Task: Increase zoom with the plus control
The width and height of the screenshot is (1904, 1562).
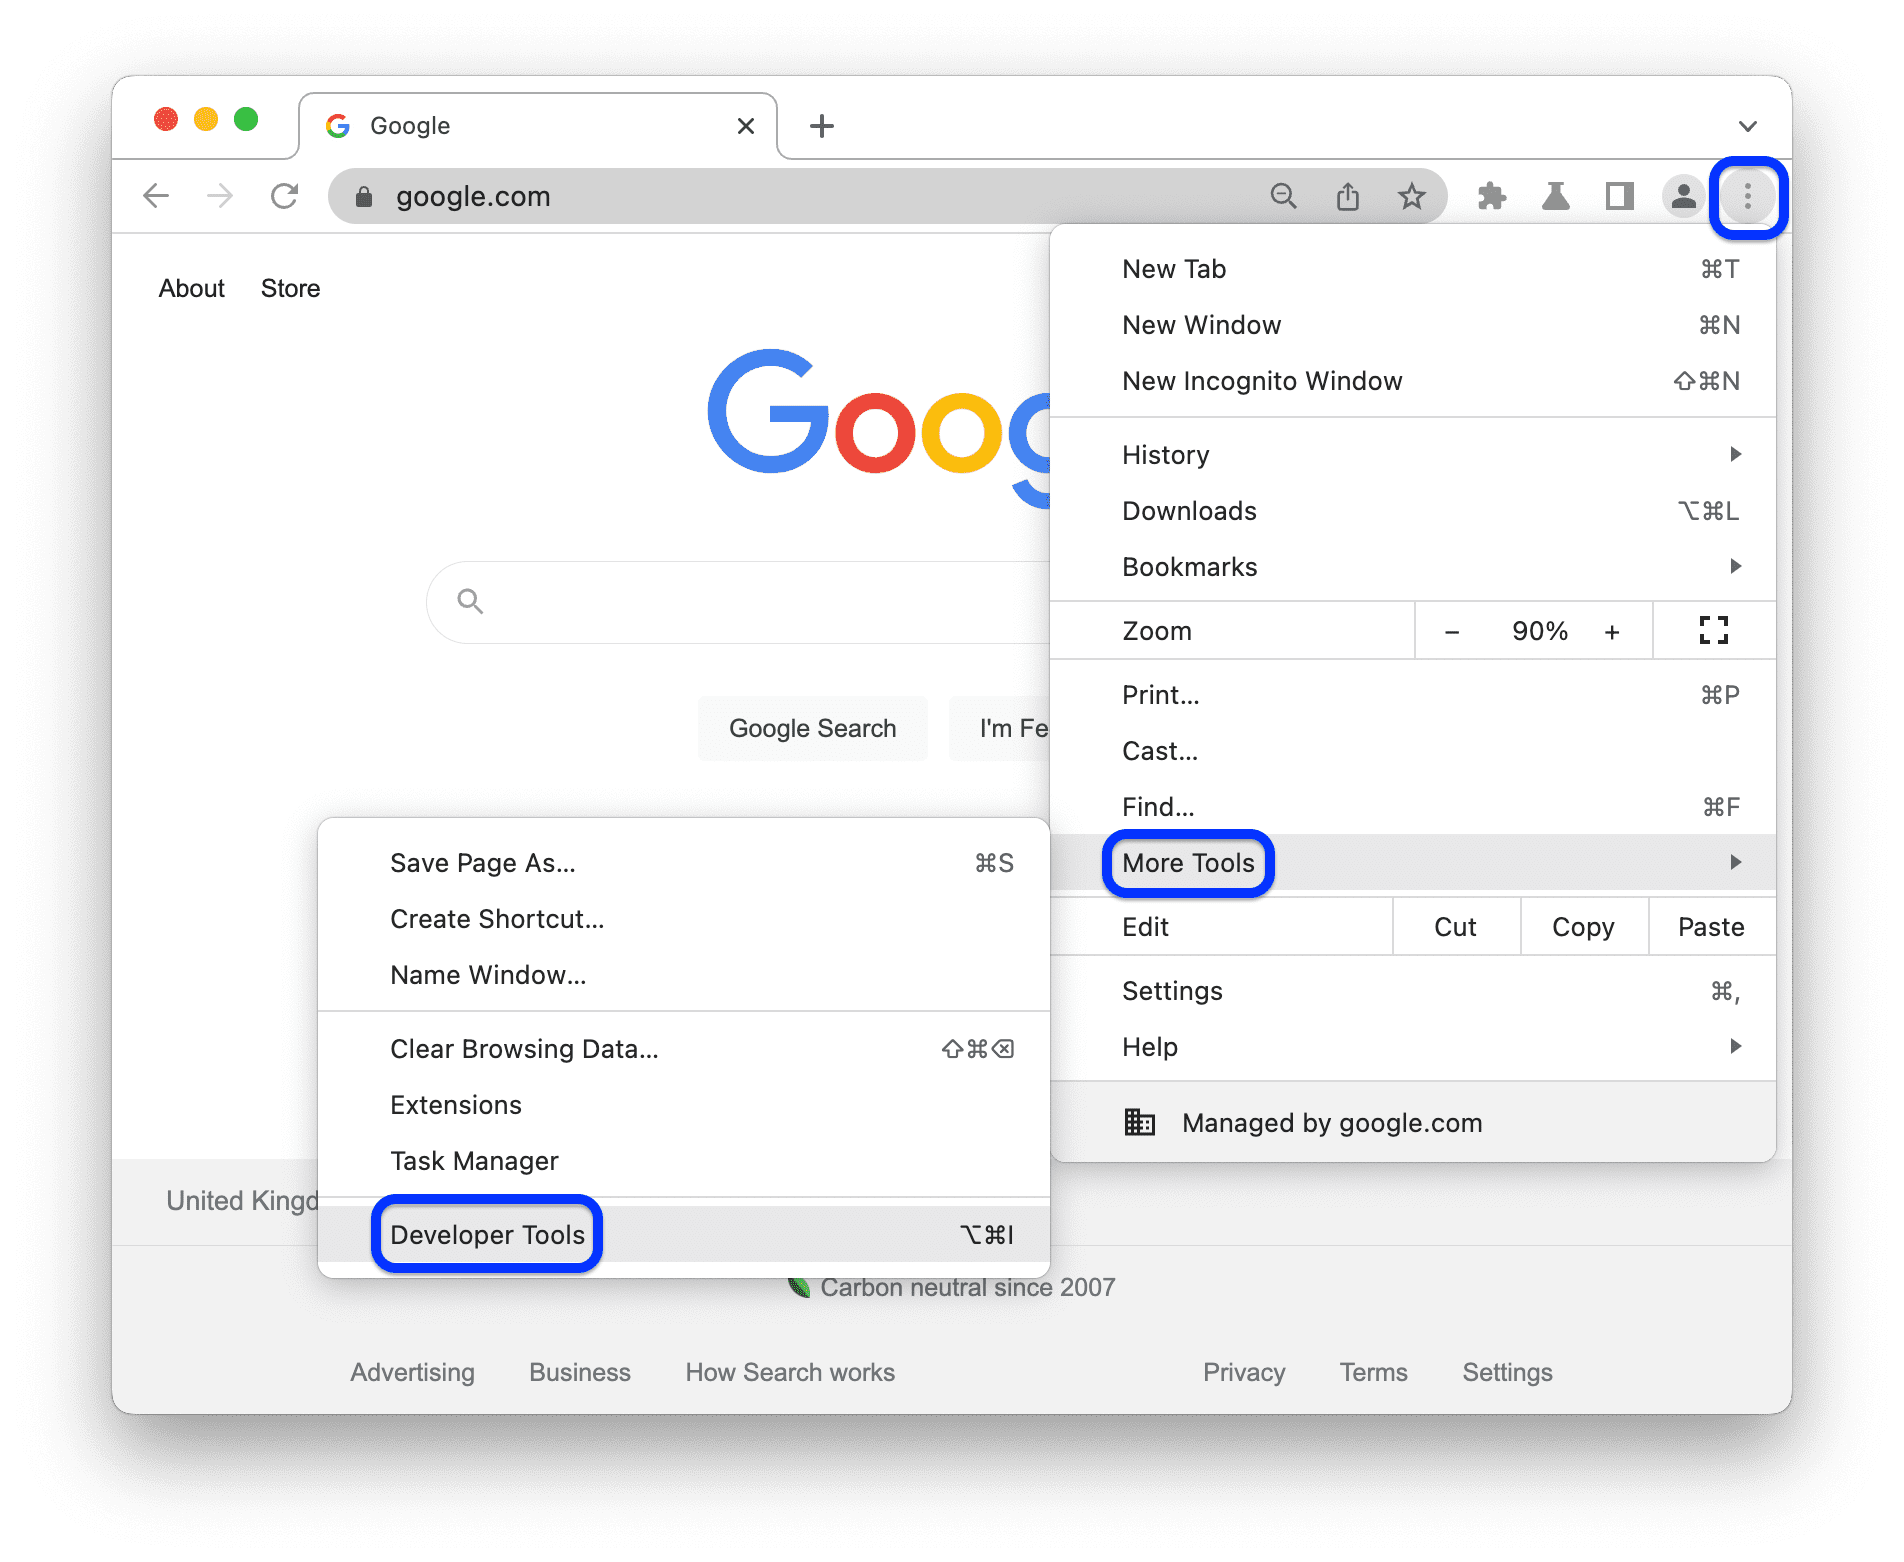Action: tap(1613, 630)
